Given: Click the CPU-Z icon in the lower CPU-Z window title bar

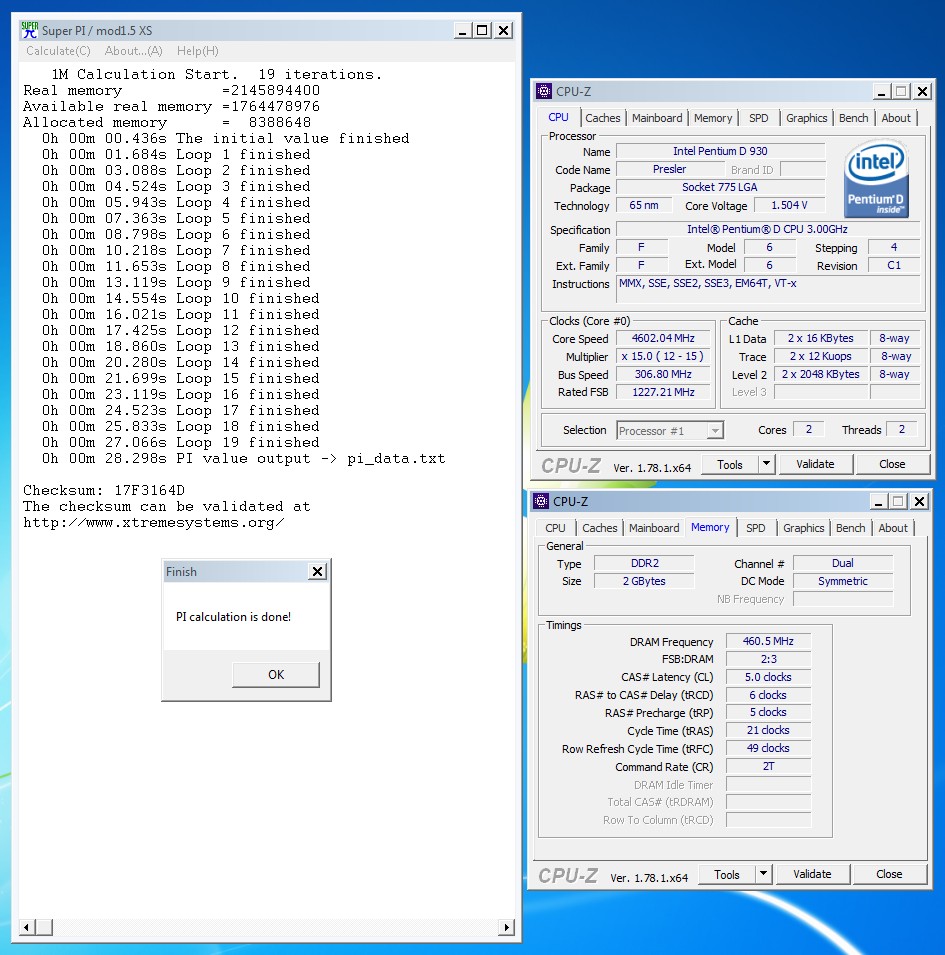Looking at the screenshot, I should click(541, 501).
